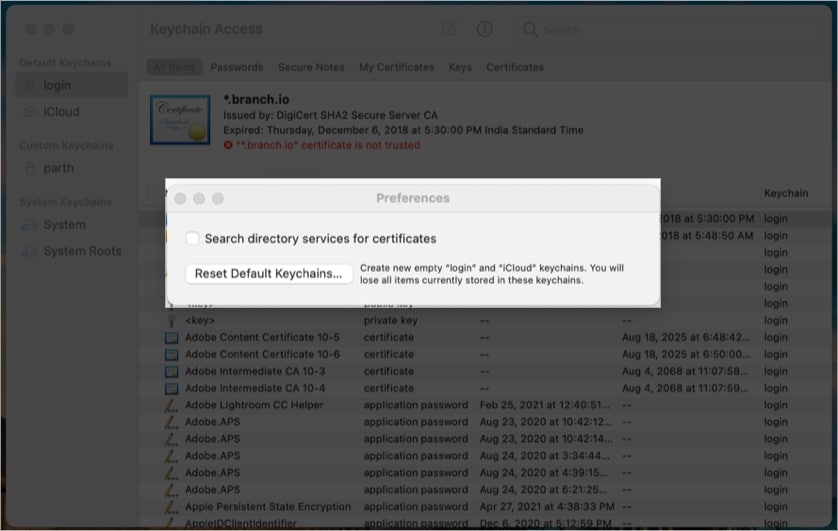Select Adobe.APS row dated Aug 23, 2020 at 10:42:12

tap(486, 422)
